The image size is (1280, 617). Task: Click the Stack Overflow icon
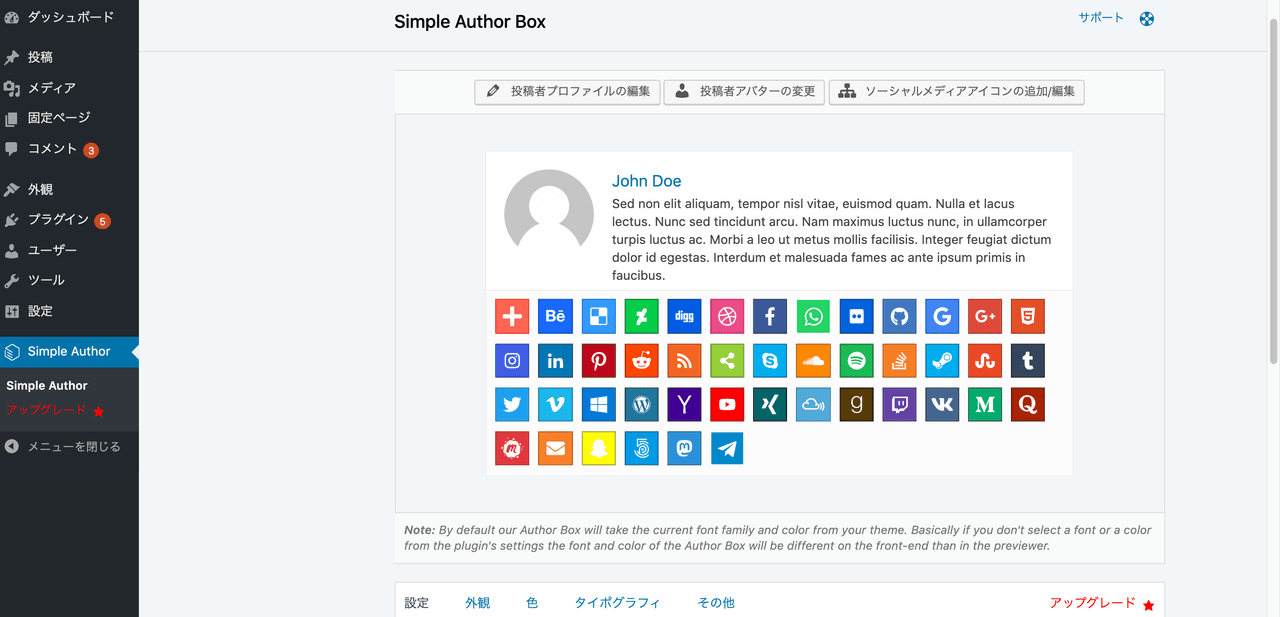899,361
